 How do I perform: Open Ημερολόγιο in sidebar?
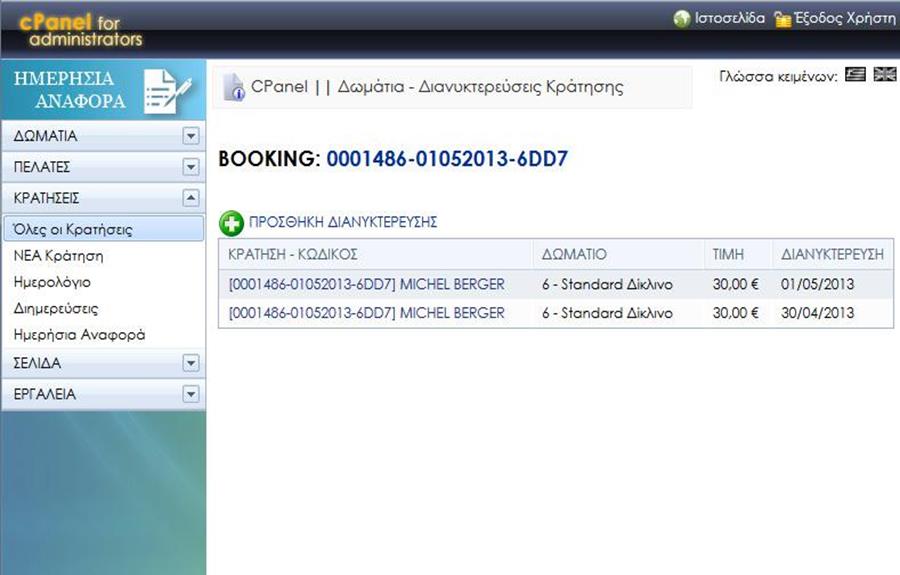pyautogui.click(x=52, y=282)
